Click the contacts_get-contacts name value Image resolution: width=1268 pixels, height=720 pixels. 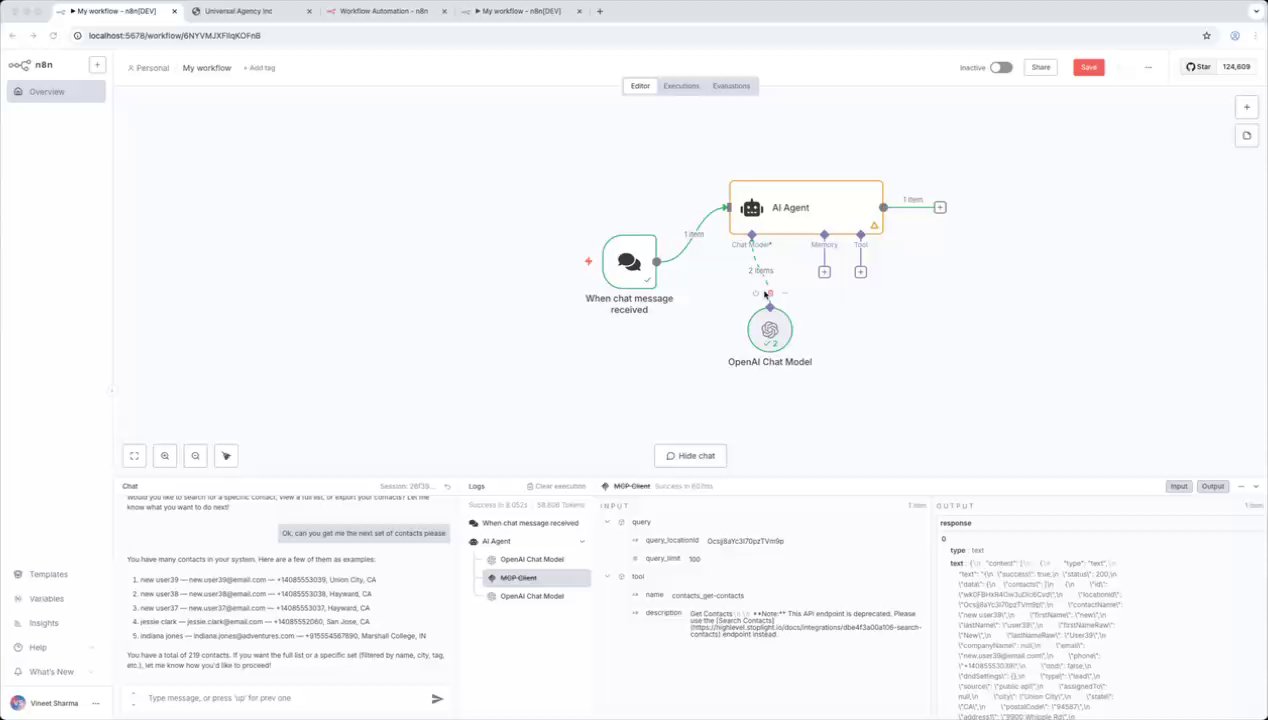(707, 595)
